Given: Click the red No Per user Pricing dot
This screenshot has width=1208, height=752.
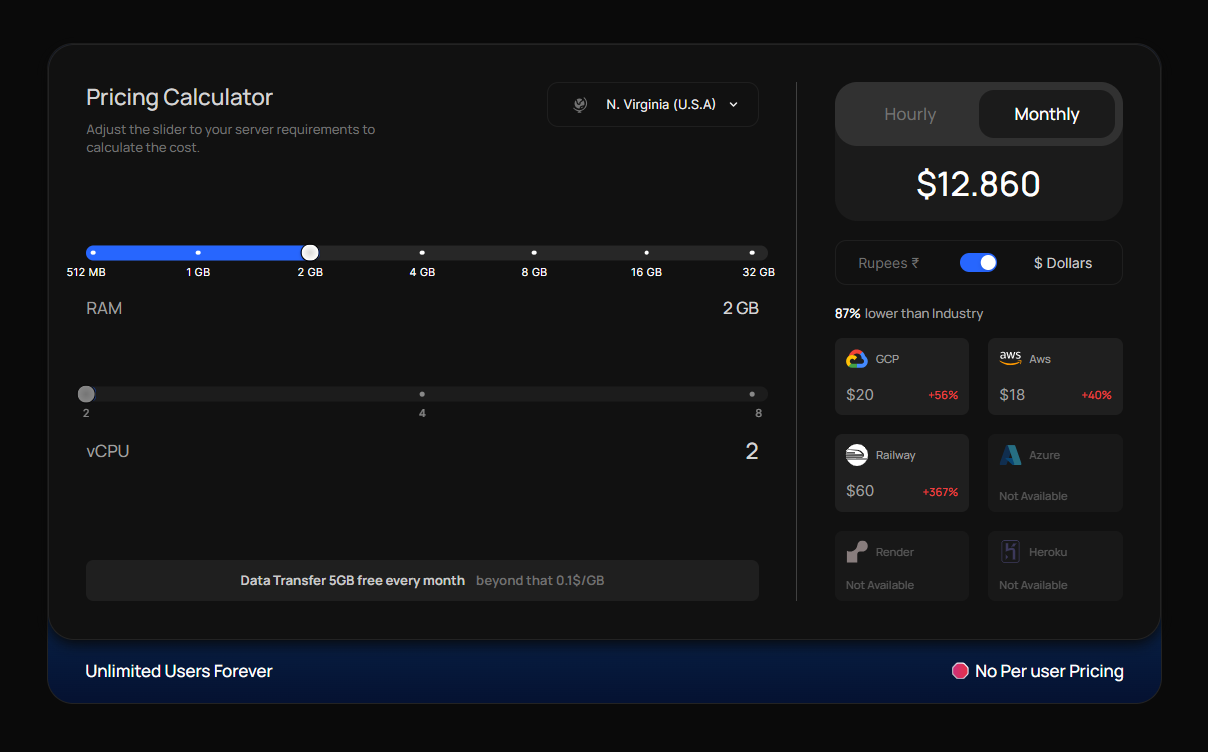Looking at the screenshot, I should click(960, 671).
